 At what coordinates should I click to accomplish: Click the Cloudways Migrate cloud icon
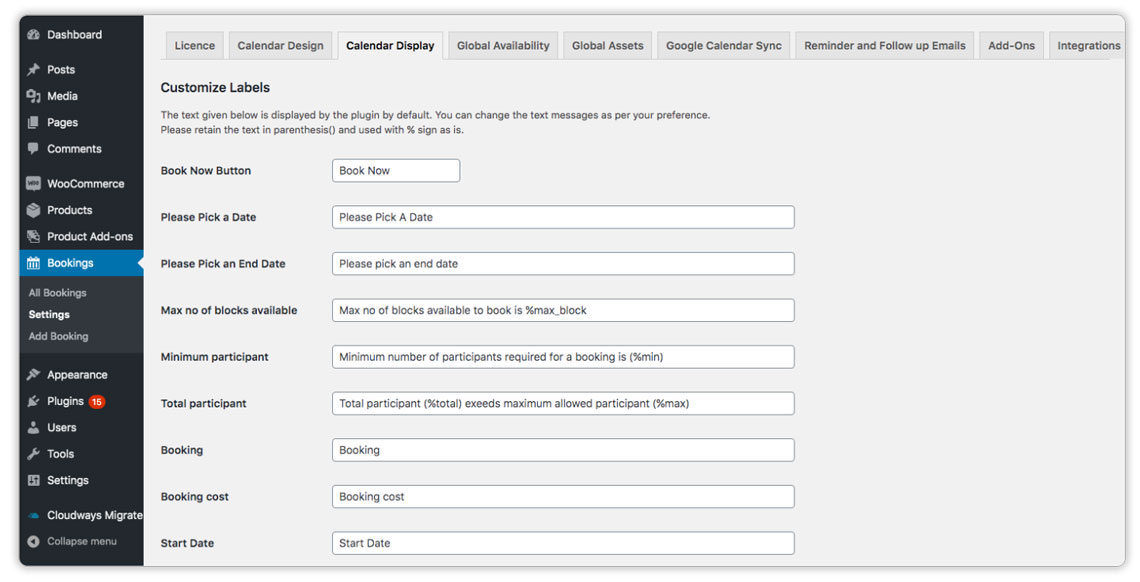tap(33, 515)
